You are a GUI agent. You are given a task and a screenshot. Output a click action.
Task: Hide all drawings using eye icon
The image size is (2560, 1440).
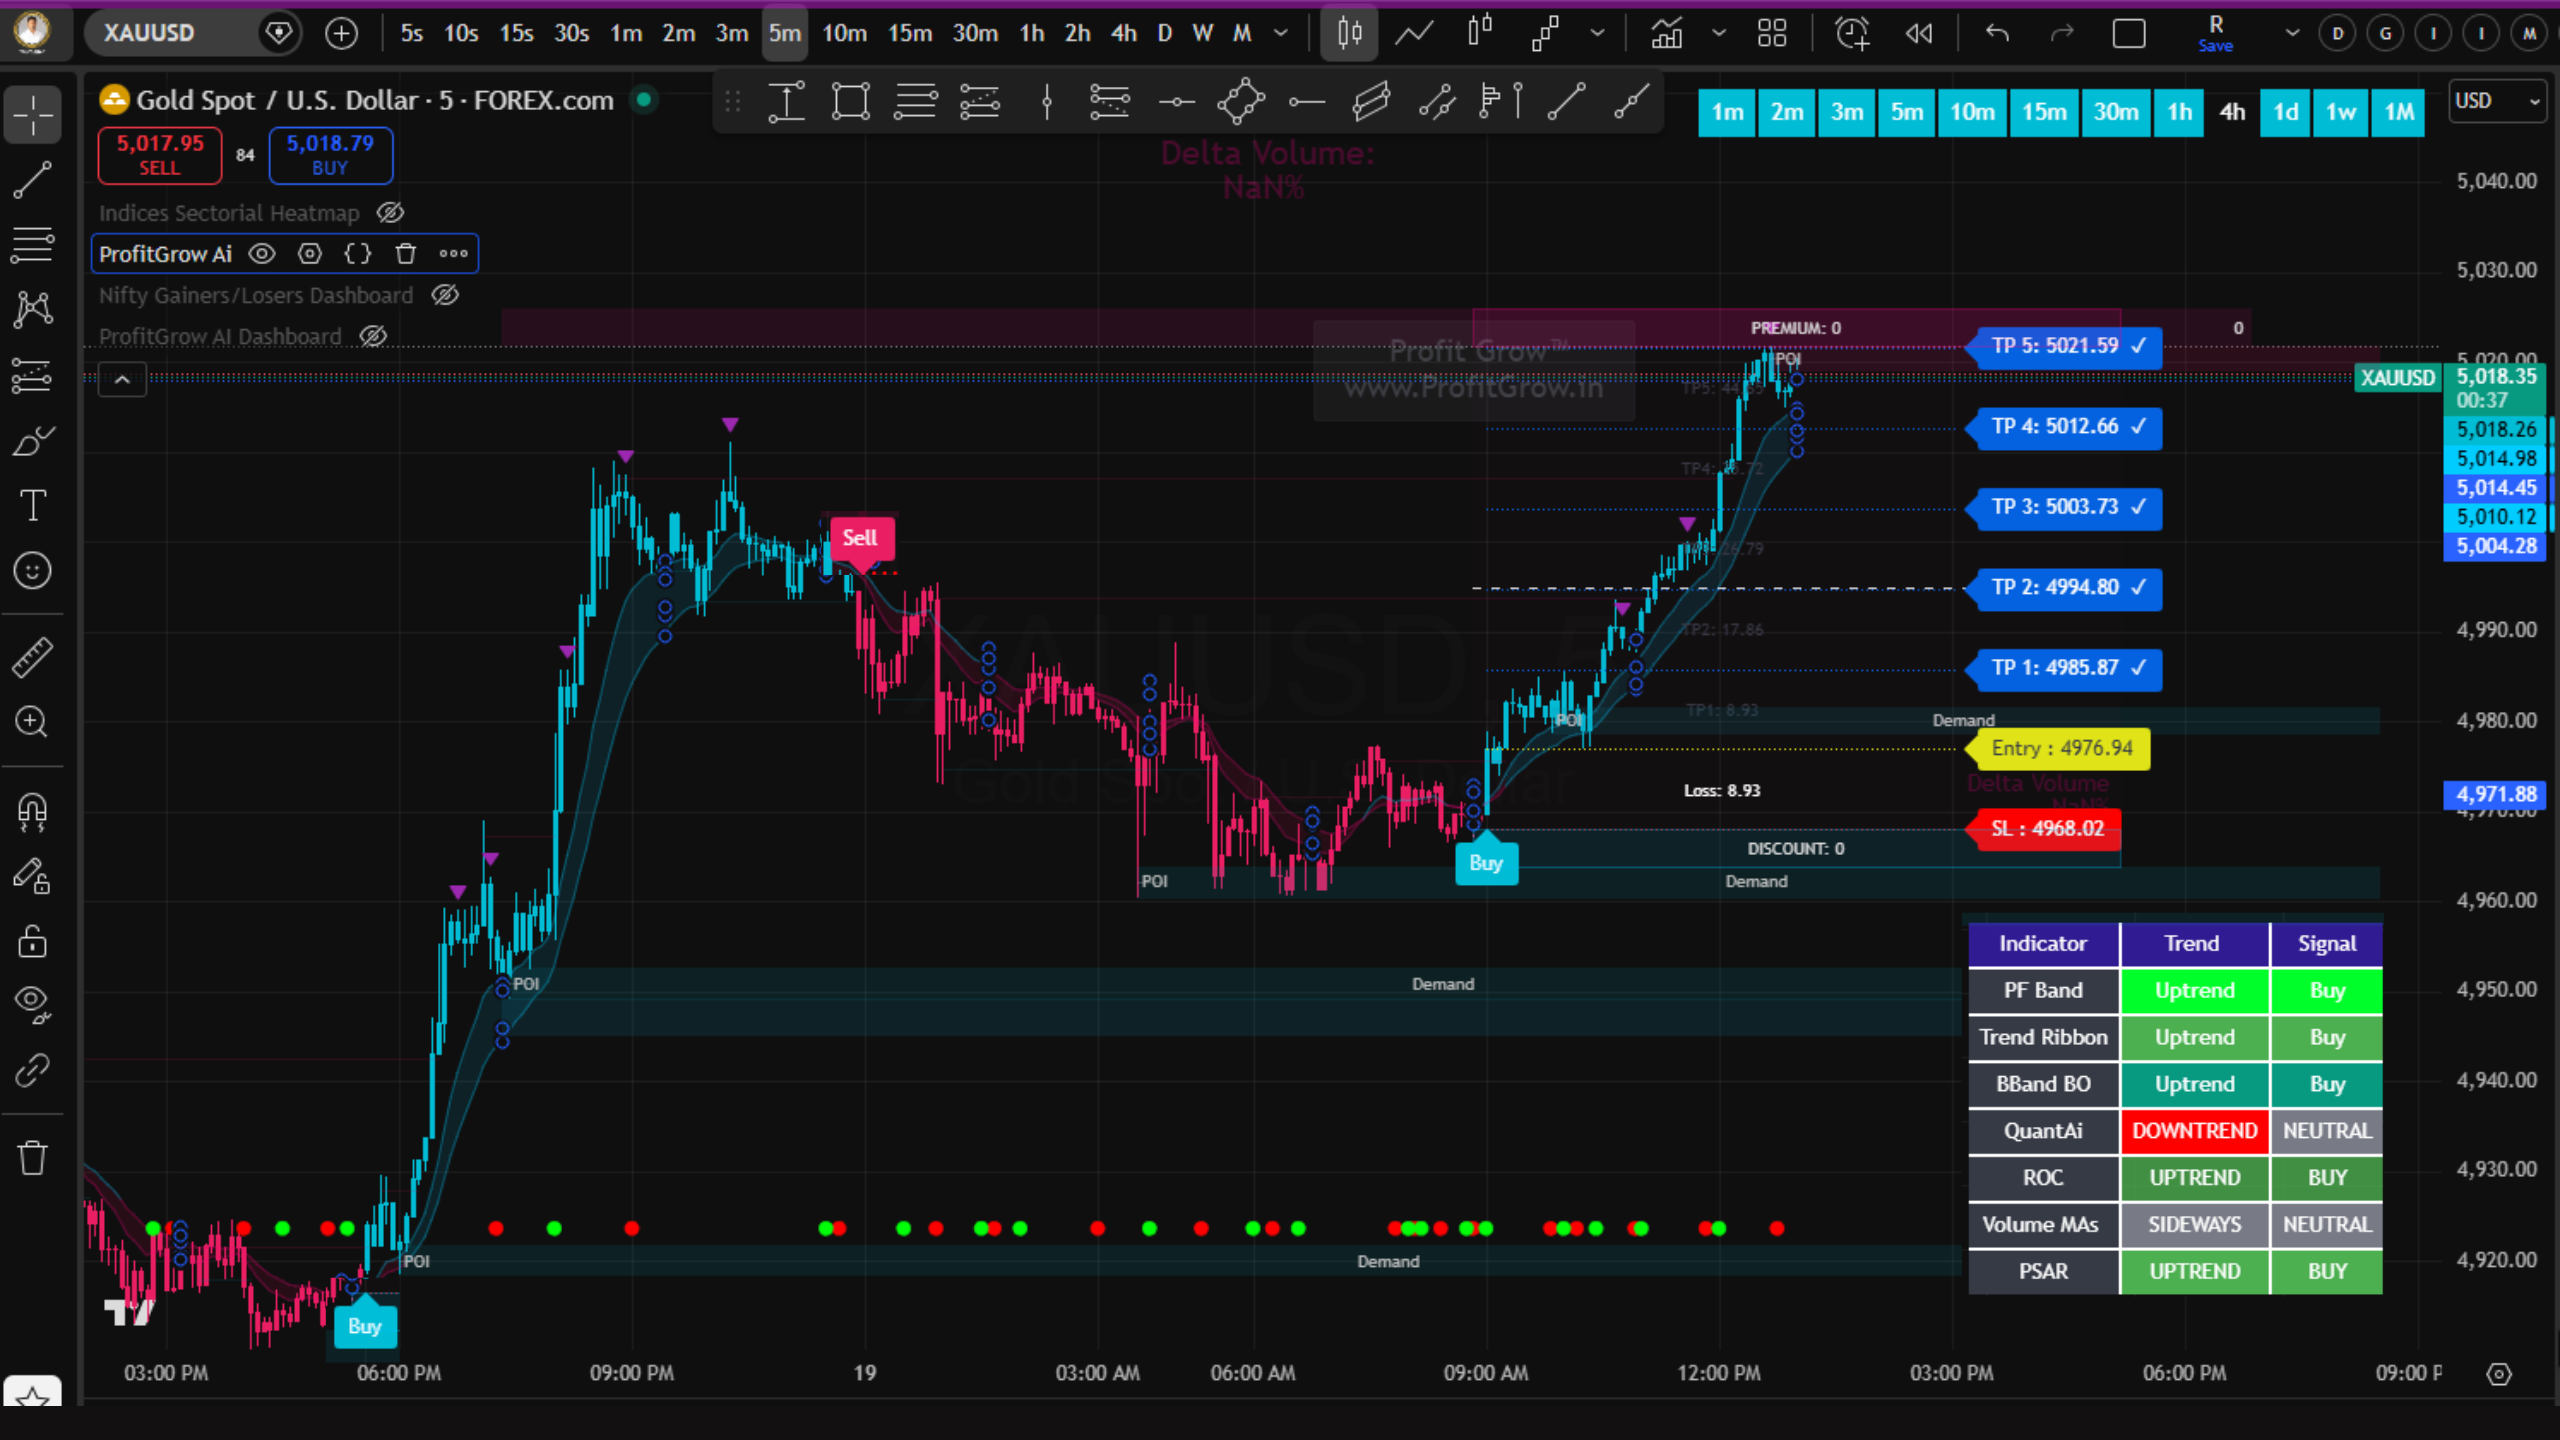click(x=33, y=1005)
